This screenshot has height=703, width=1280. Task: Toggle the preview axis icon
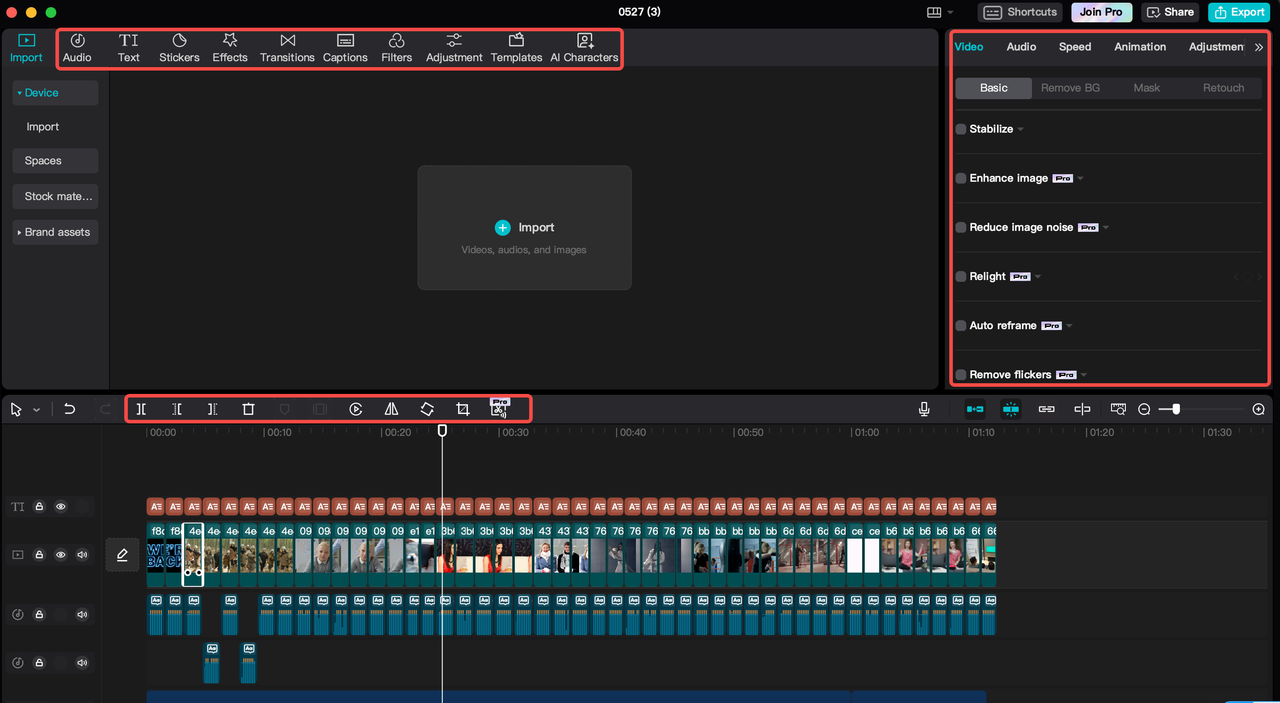(x=1082, y=409)
